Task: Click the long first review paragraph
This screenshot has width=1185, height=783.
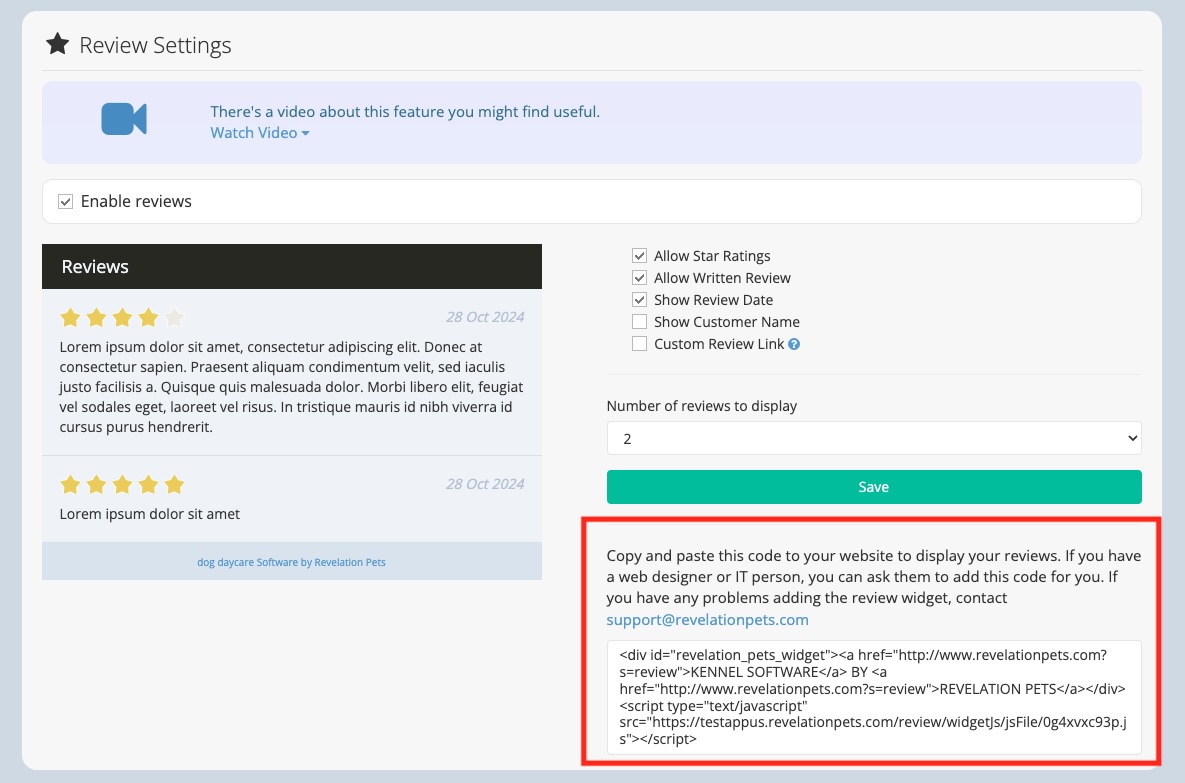Action: (292, 387)
